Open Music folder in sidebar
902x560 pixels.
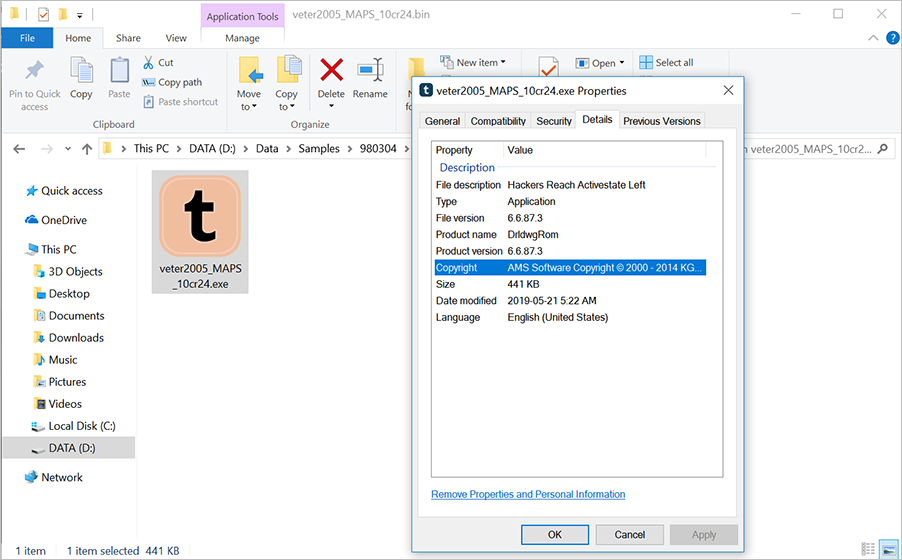[x=55, y=360]
